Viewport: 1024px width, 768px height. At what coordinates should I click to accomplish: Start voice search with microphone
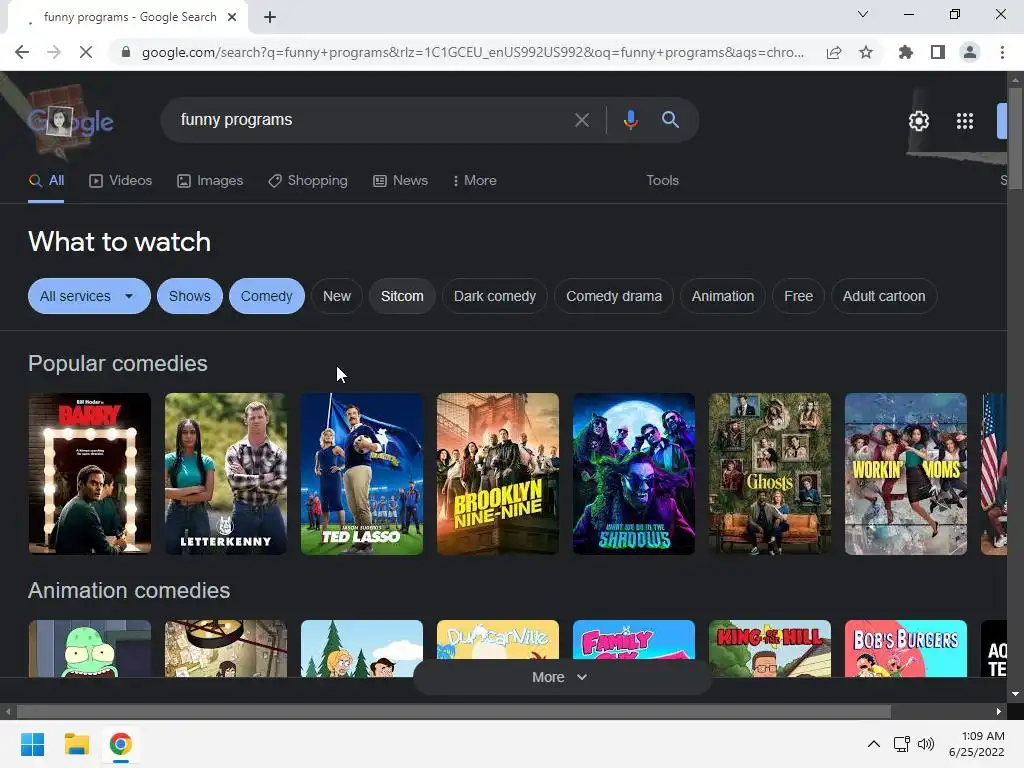coord(630,120)
